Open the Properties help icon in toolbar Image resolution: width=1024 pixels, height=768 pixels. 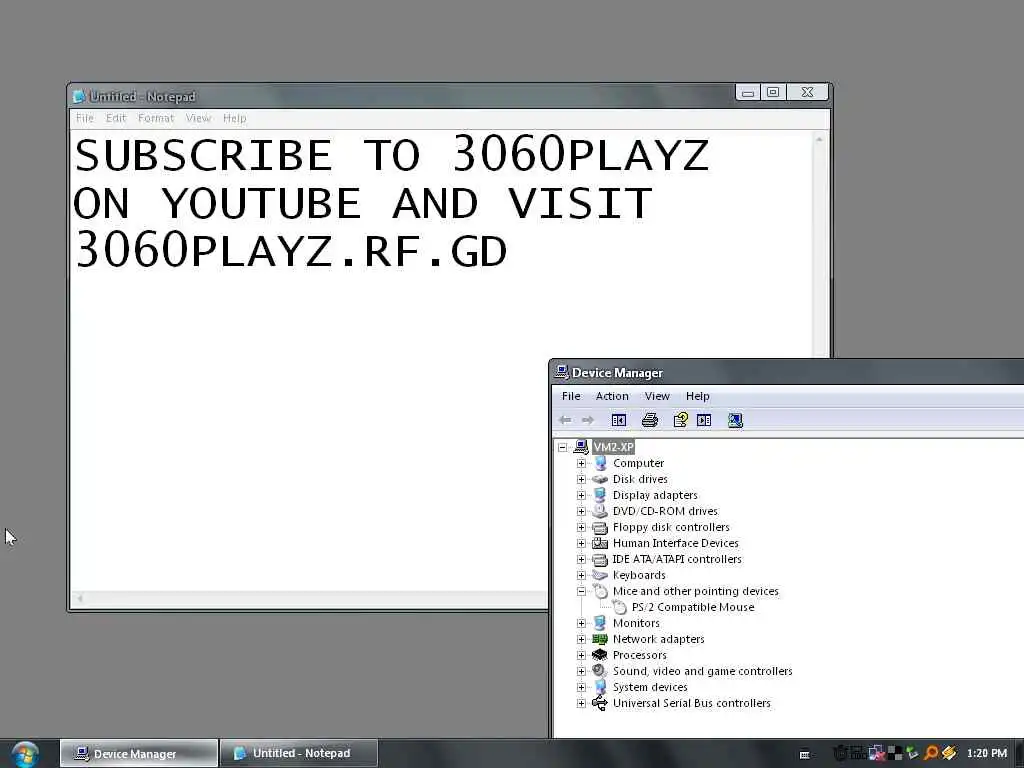(680, 420)
